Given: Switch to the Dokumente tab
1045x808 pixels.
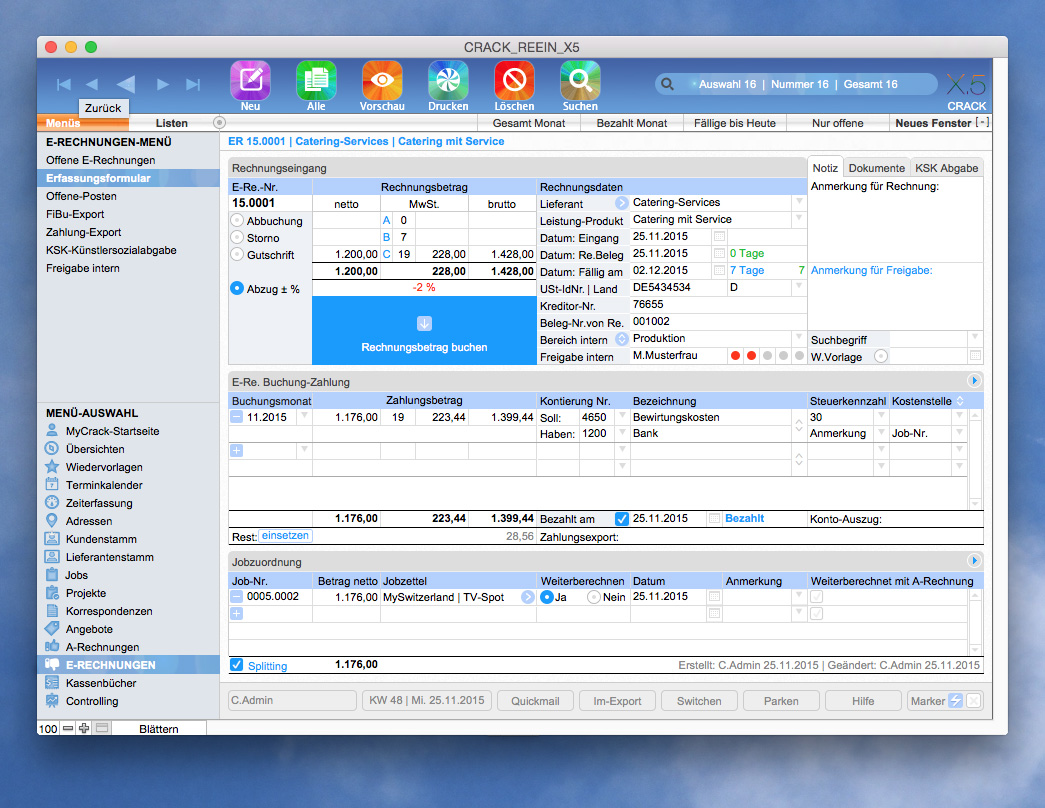Looking at the screenshot, I should [x=877, y=168].
